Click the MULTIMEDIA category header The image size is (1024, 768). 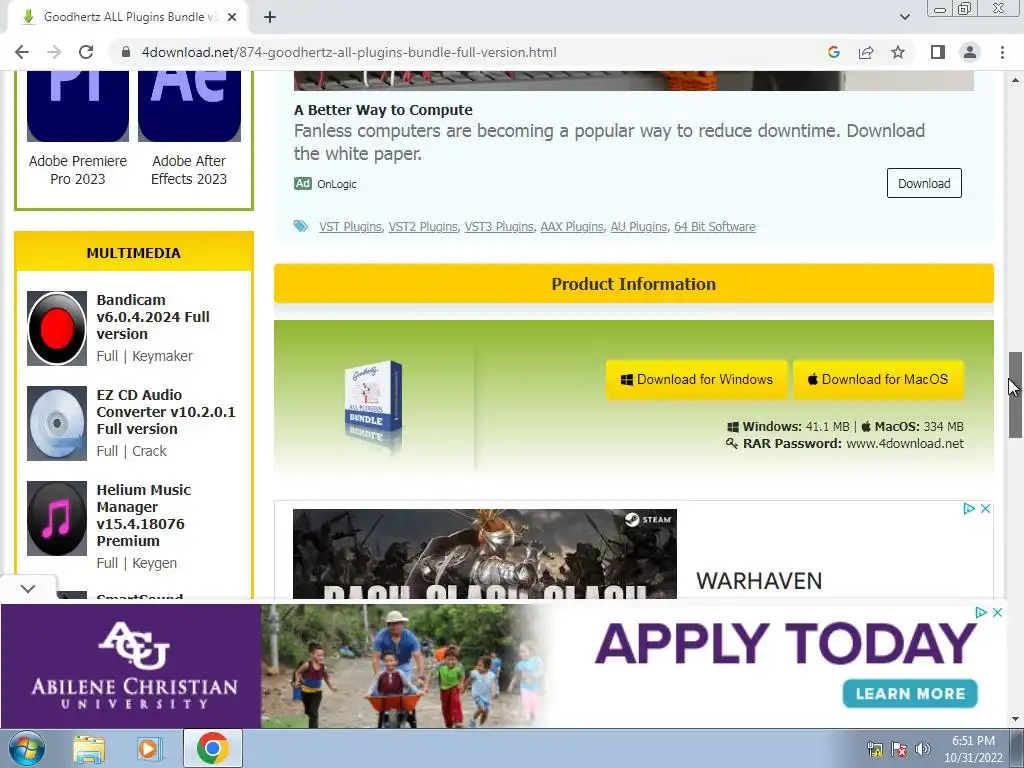click(134, 253)
